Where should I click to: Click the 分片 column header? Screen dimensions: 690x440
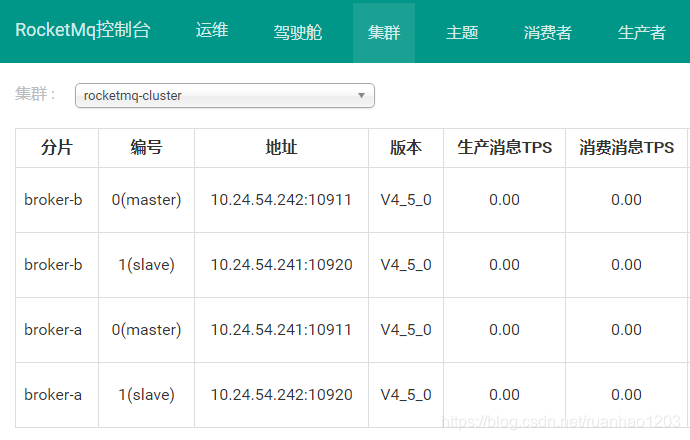[57, 147]
